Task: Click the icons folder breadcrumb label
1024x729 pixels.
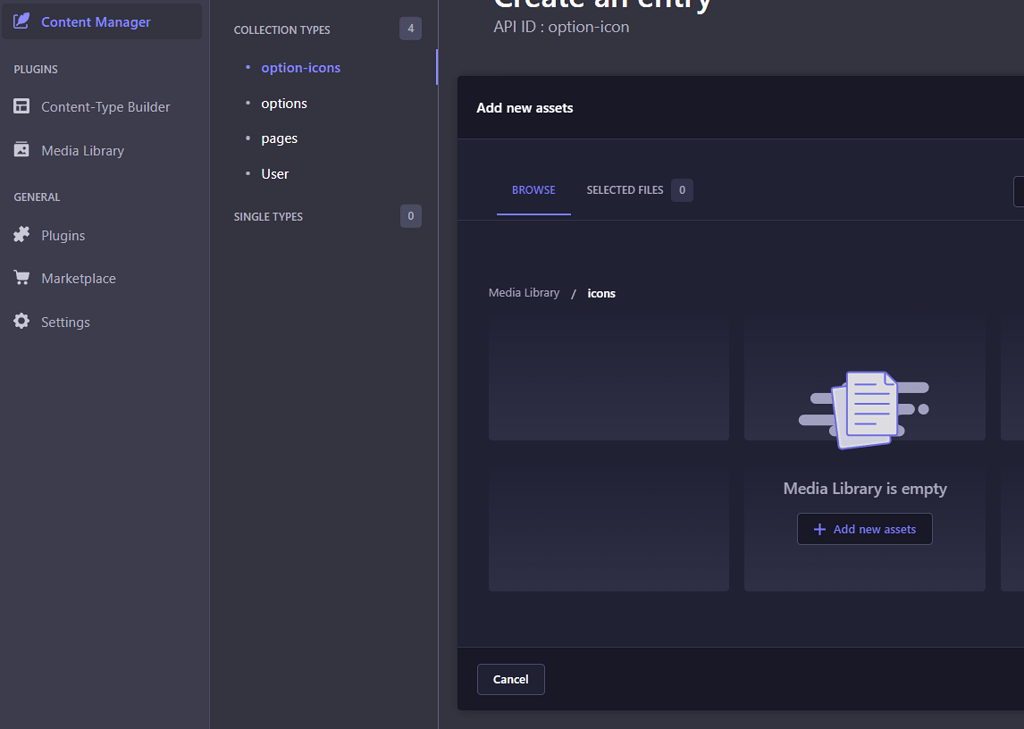Action: [x=601, y=293]
